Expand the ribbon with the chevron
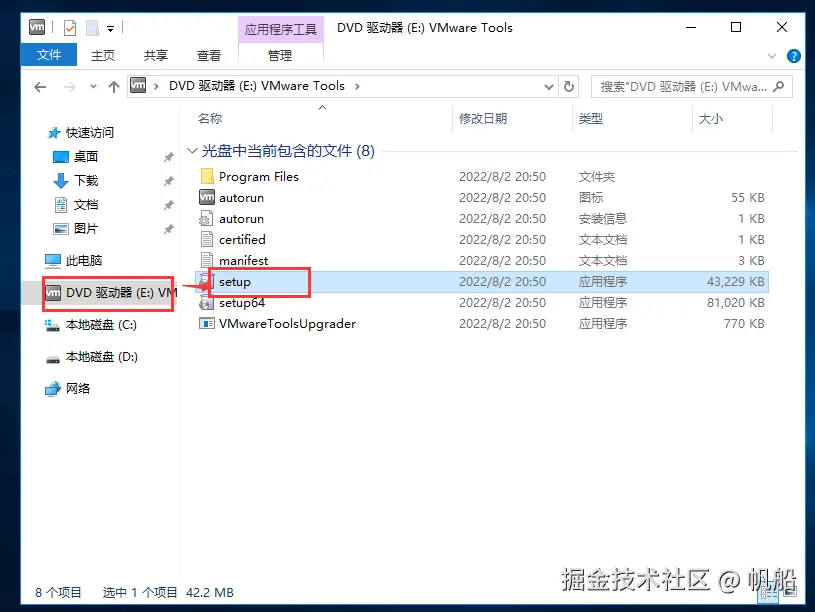Image resolution: width=815 pixels, height=612 pixels. [x=772, y=56]
